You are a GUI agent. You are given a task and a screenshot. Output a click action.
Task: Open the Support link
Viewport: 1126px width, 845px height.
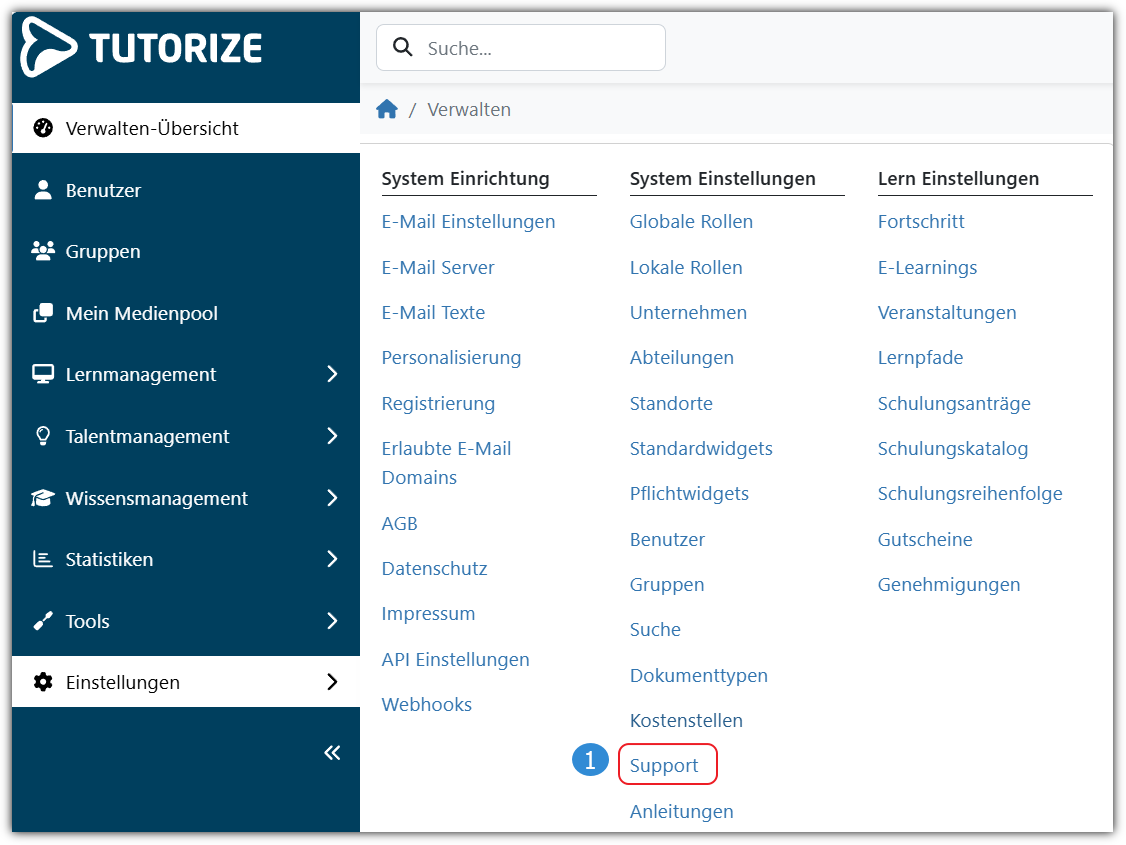pyautogui.click(x=664, y=766)
